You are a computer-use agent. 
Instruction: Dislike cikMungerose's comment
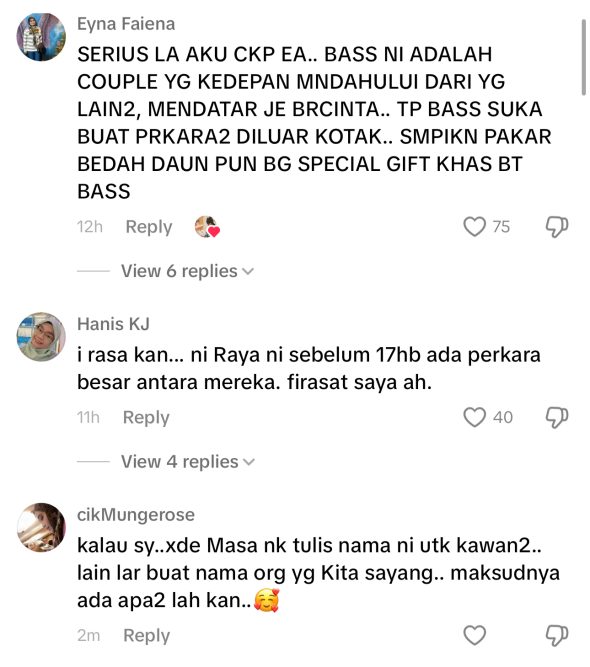pyautogui.click(x=557, y=636)
